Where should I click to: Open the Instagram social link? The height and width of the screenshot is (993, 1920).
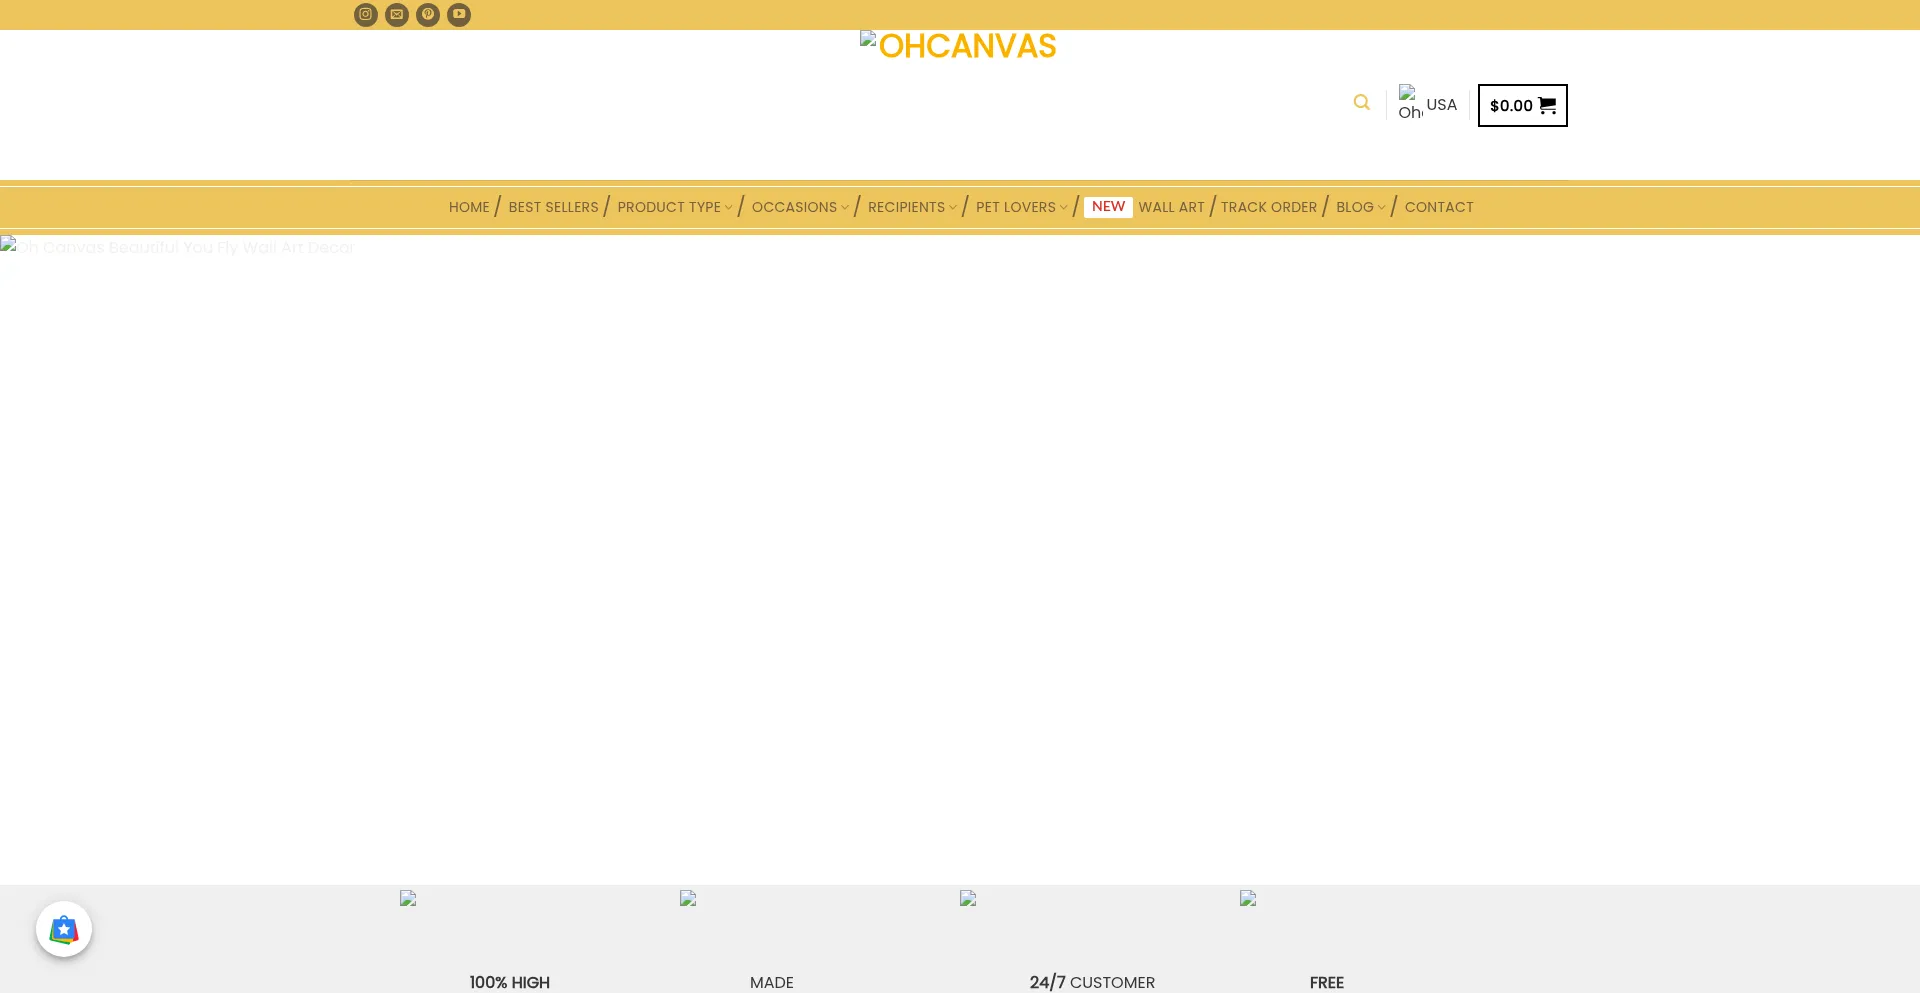pyautogui.click(x=365, y=15)
